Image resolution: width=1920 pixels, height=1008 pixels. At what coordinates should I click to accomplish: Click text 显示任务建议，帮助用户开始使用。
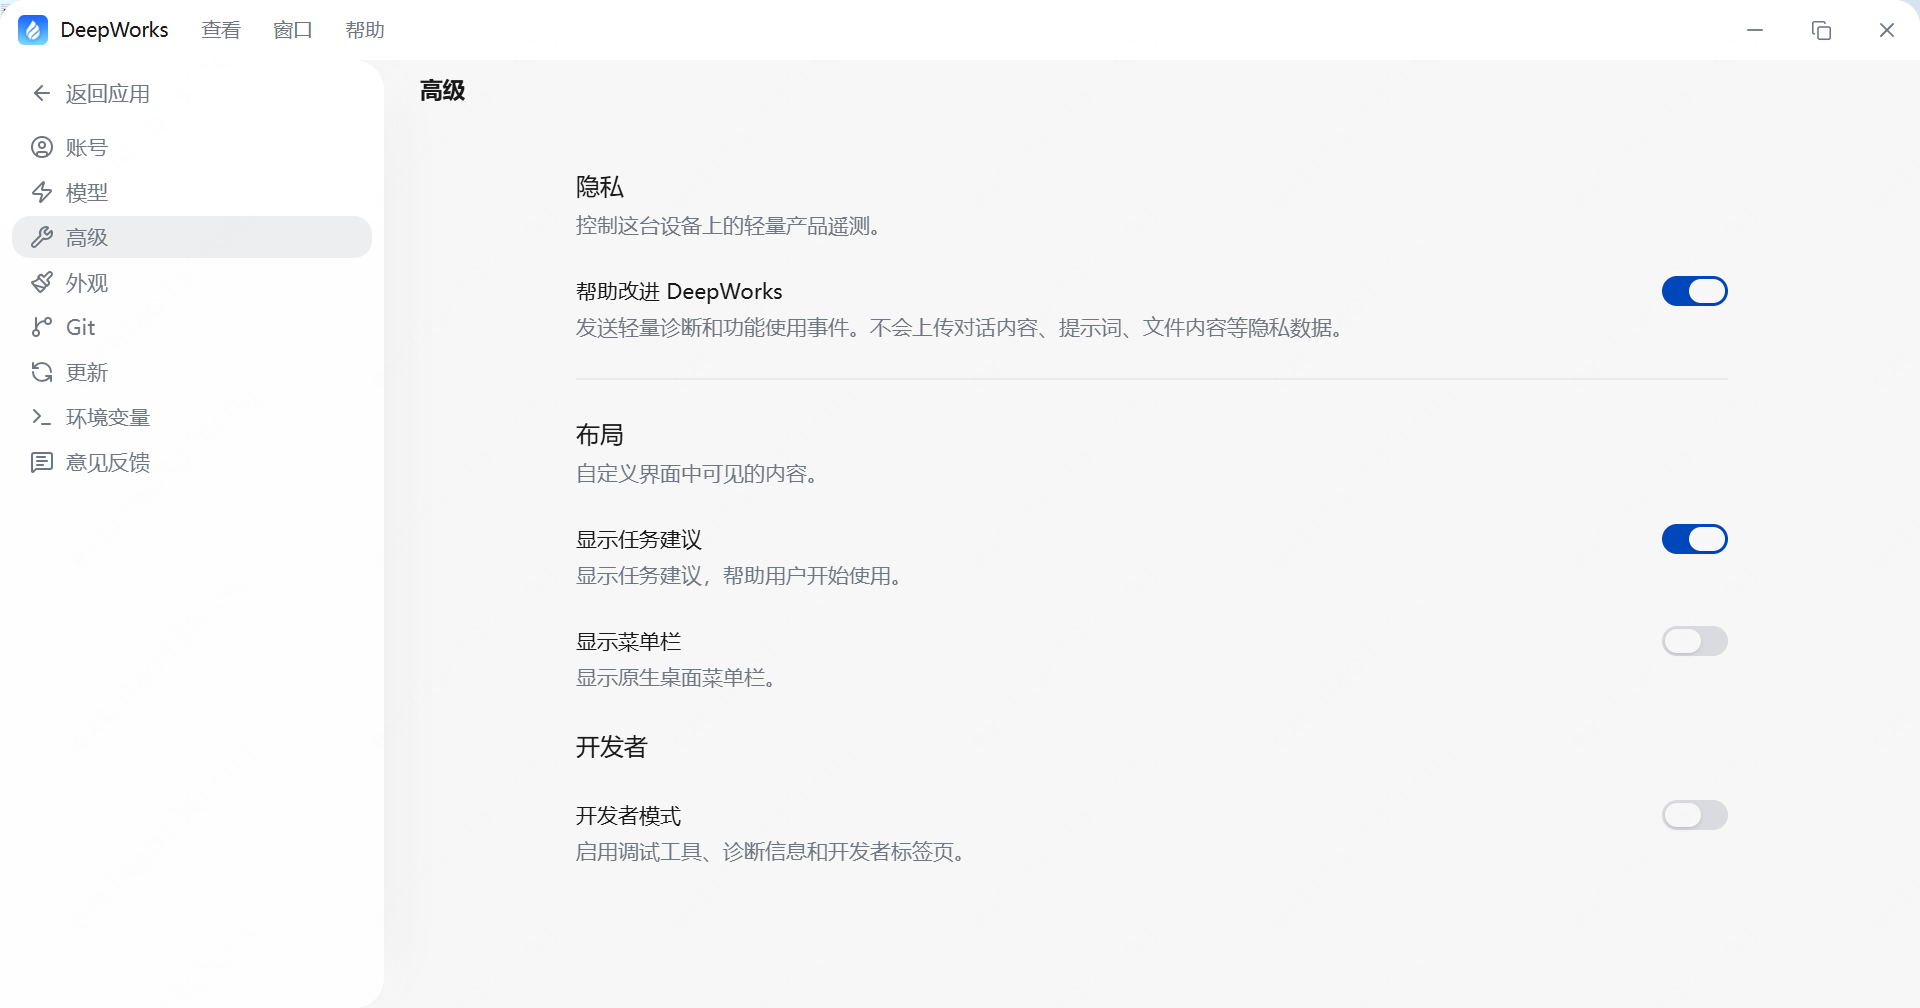(x=739, y=576)
